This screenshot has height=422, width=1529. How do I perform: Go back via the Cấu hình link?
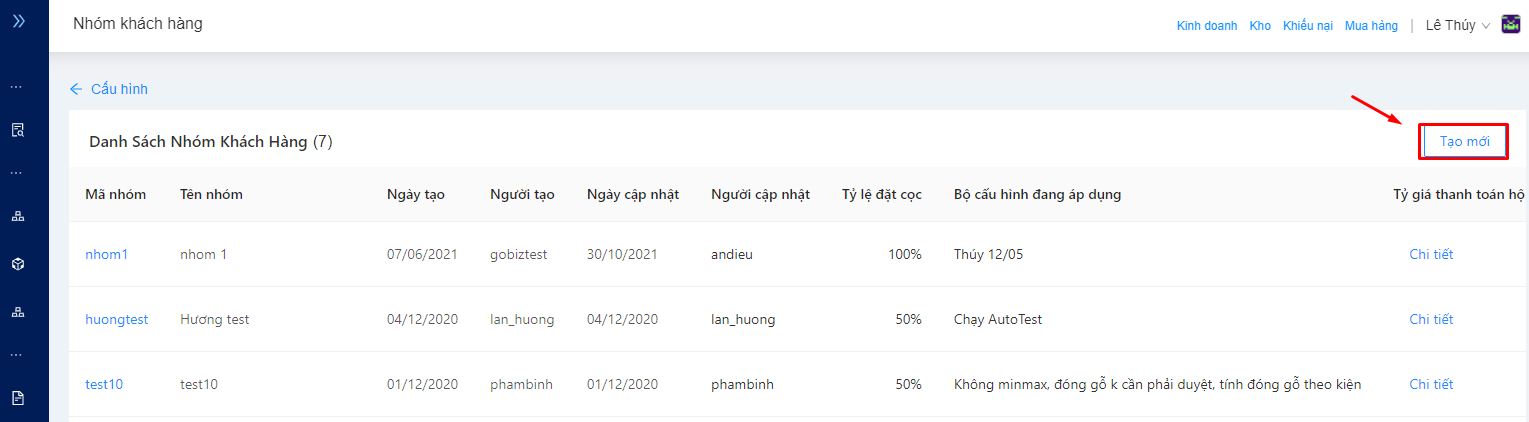click(119, 89)
